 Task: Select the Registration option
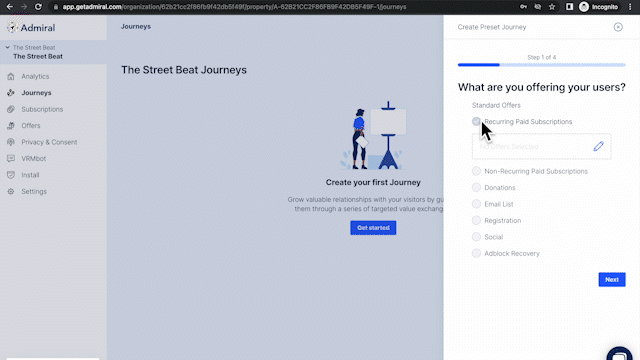[476, 220]
